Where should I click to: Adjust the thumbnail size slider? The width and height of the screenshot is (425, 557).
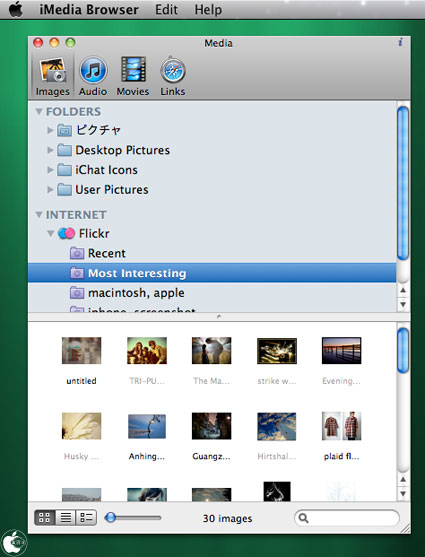(111, 518)
